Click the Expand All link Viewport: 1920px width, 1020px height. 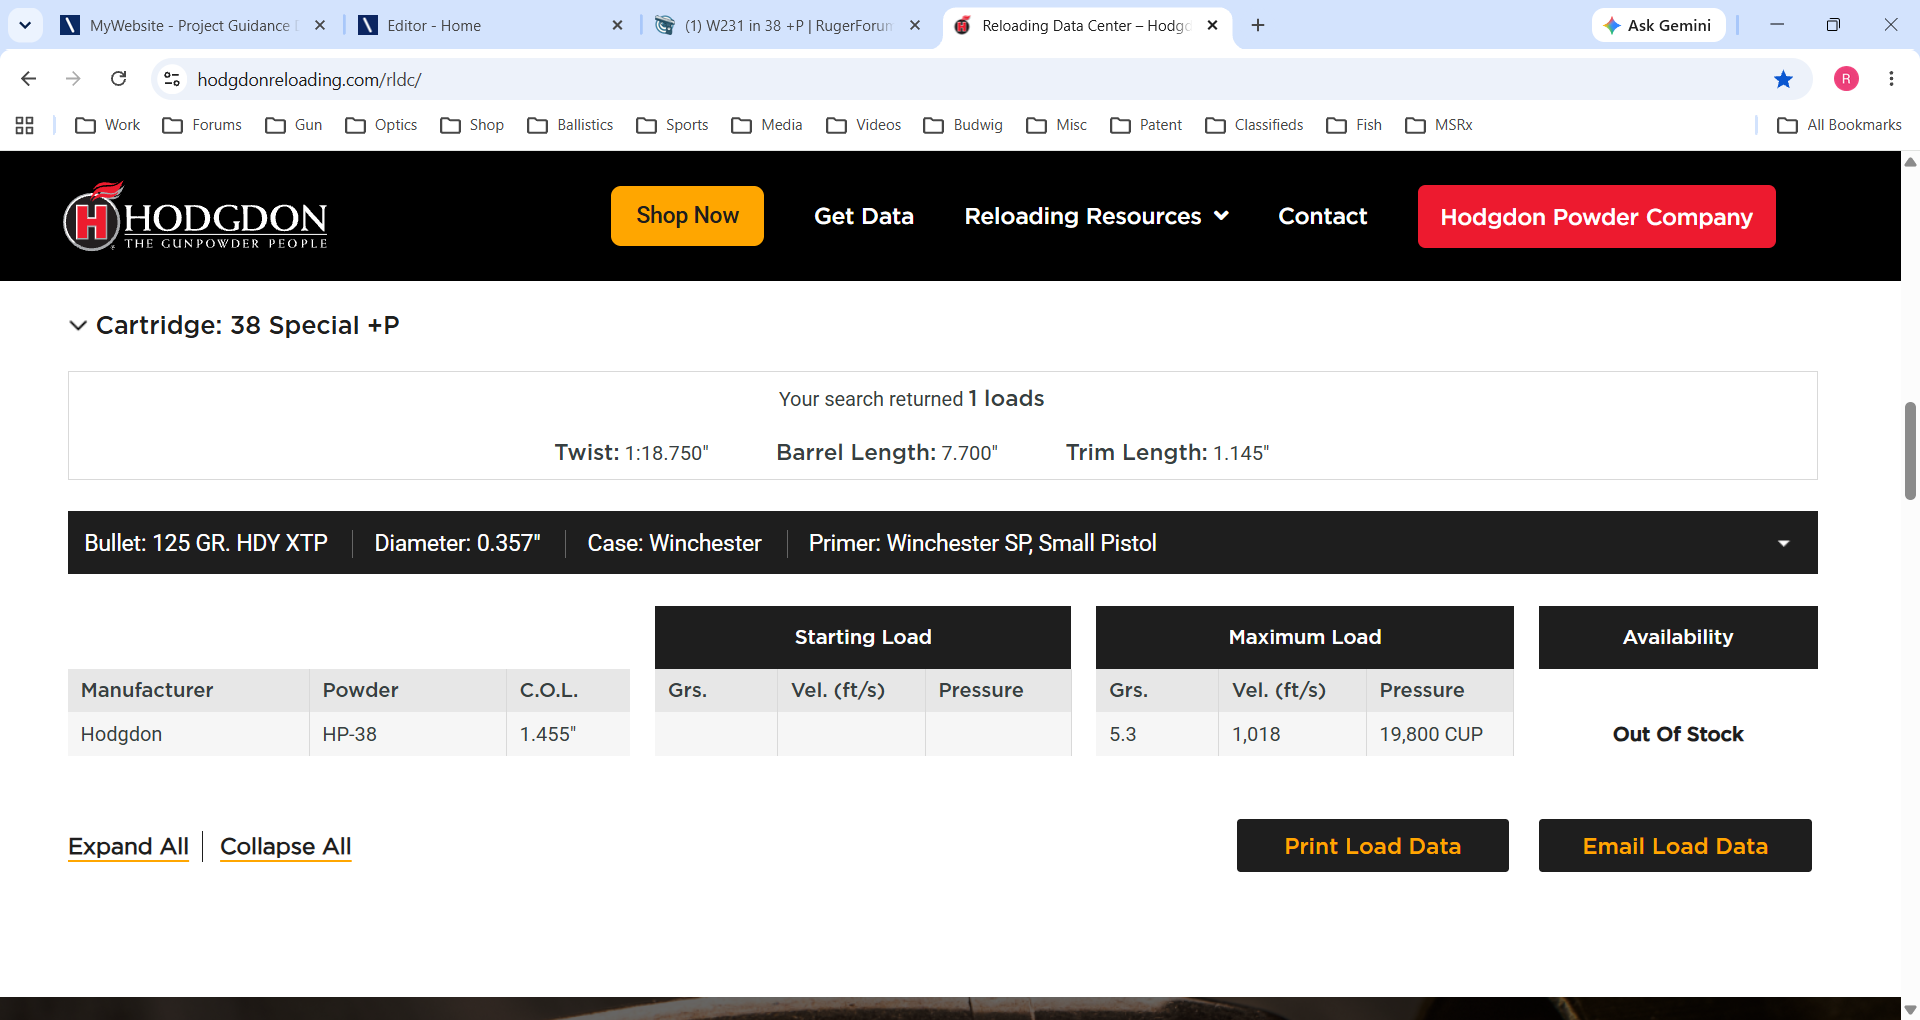pos(128,847)
